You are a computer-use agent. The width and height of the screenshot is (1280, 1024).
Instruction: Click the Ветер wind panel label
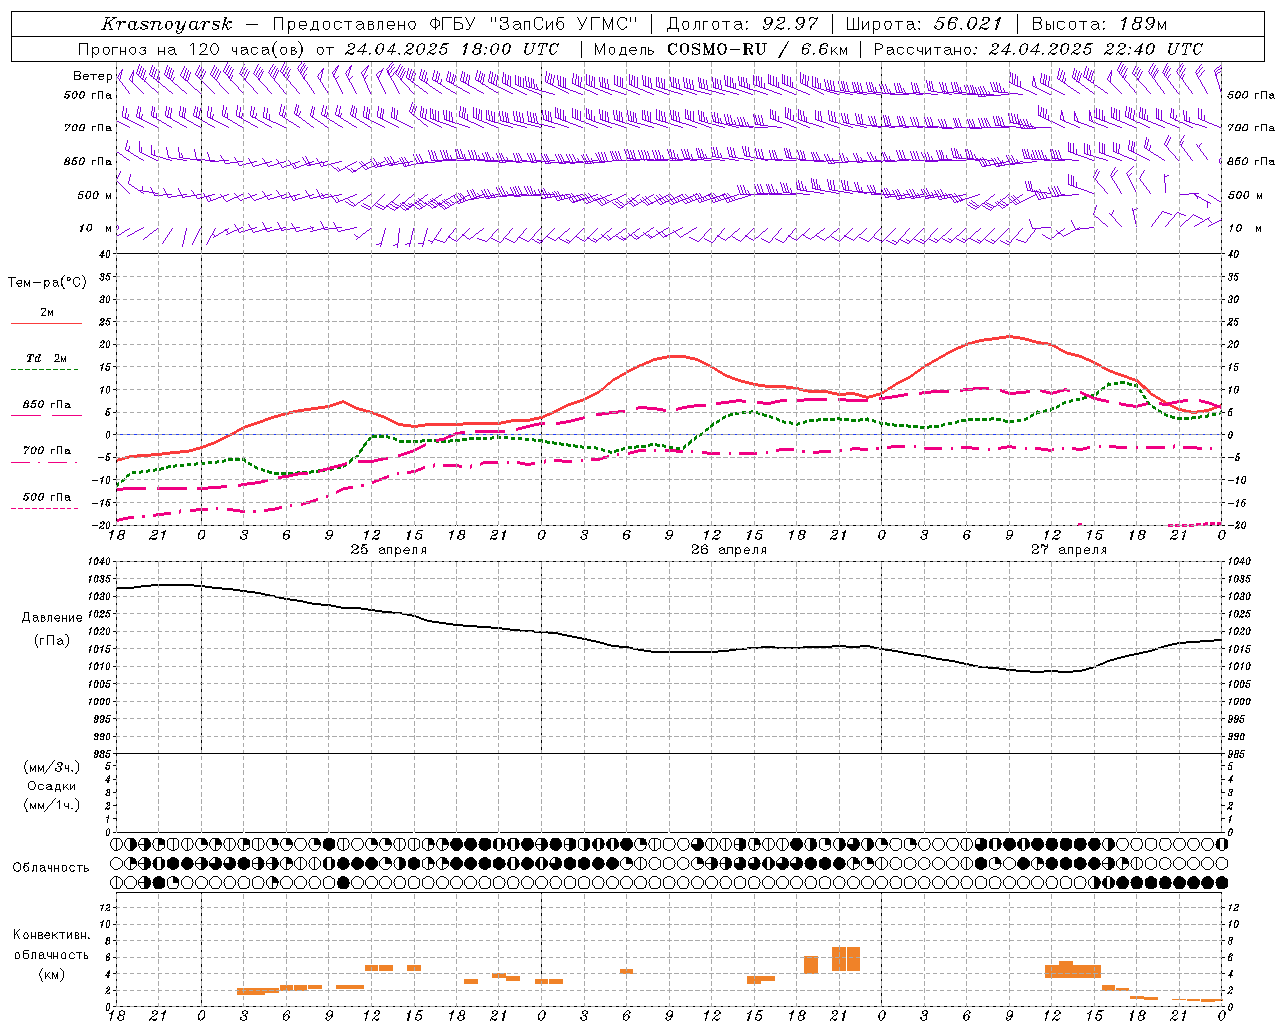pos(93,76)
